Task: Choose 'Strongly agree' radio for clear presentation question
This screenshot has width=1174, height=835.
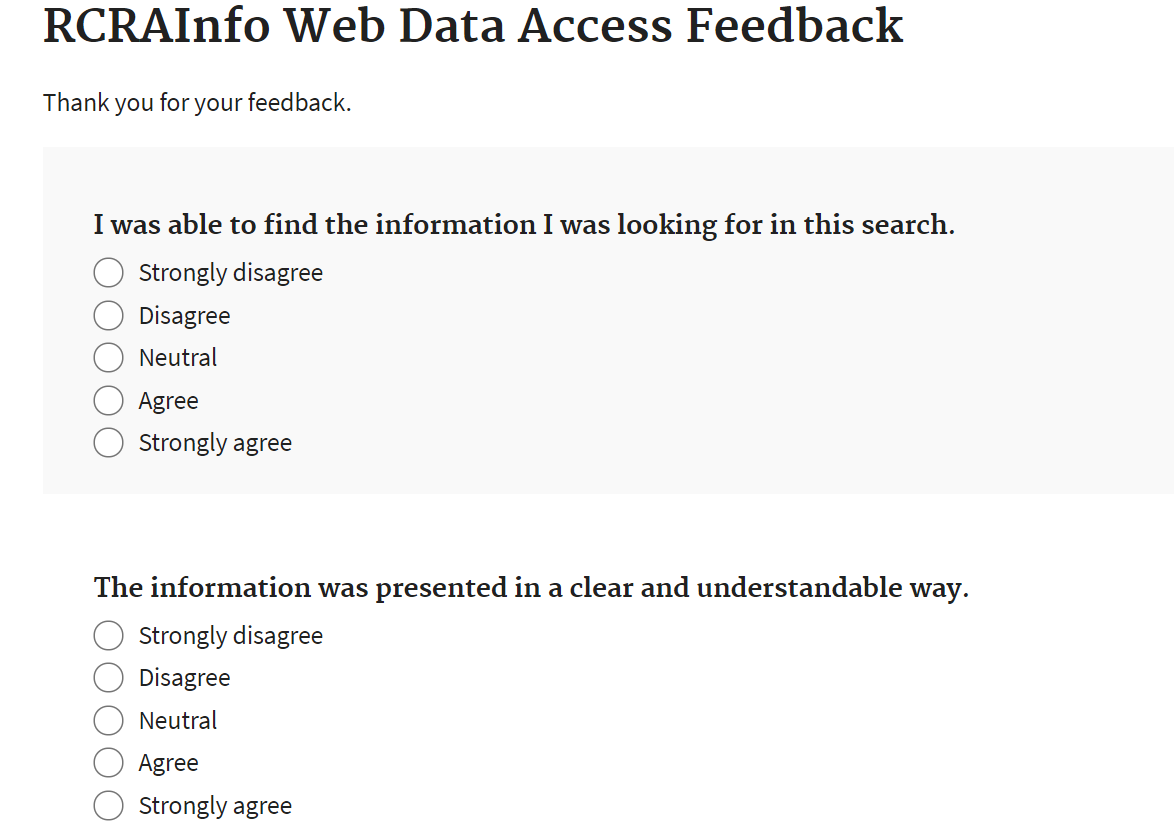Action: point(108,805)
